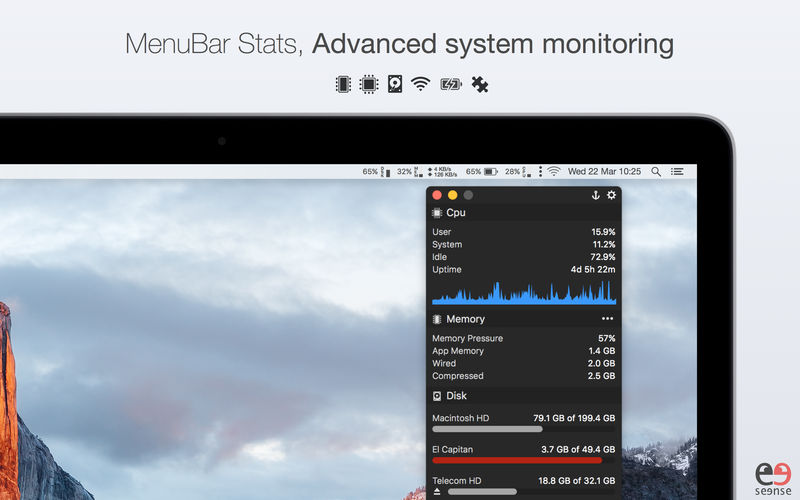800x500 pixels.
Task: Click the 79.1 GB of 199.4 GB value
Action: (574, 418)
